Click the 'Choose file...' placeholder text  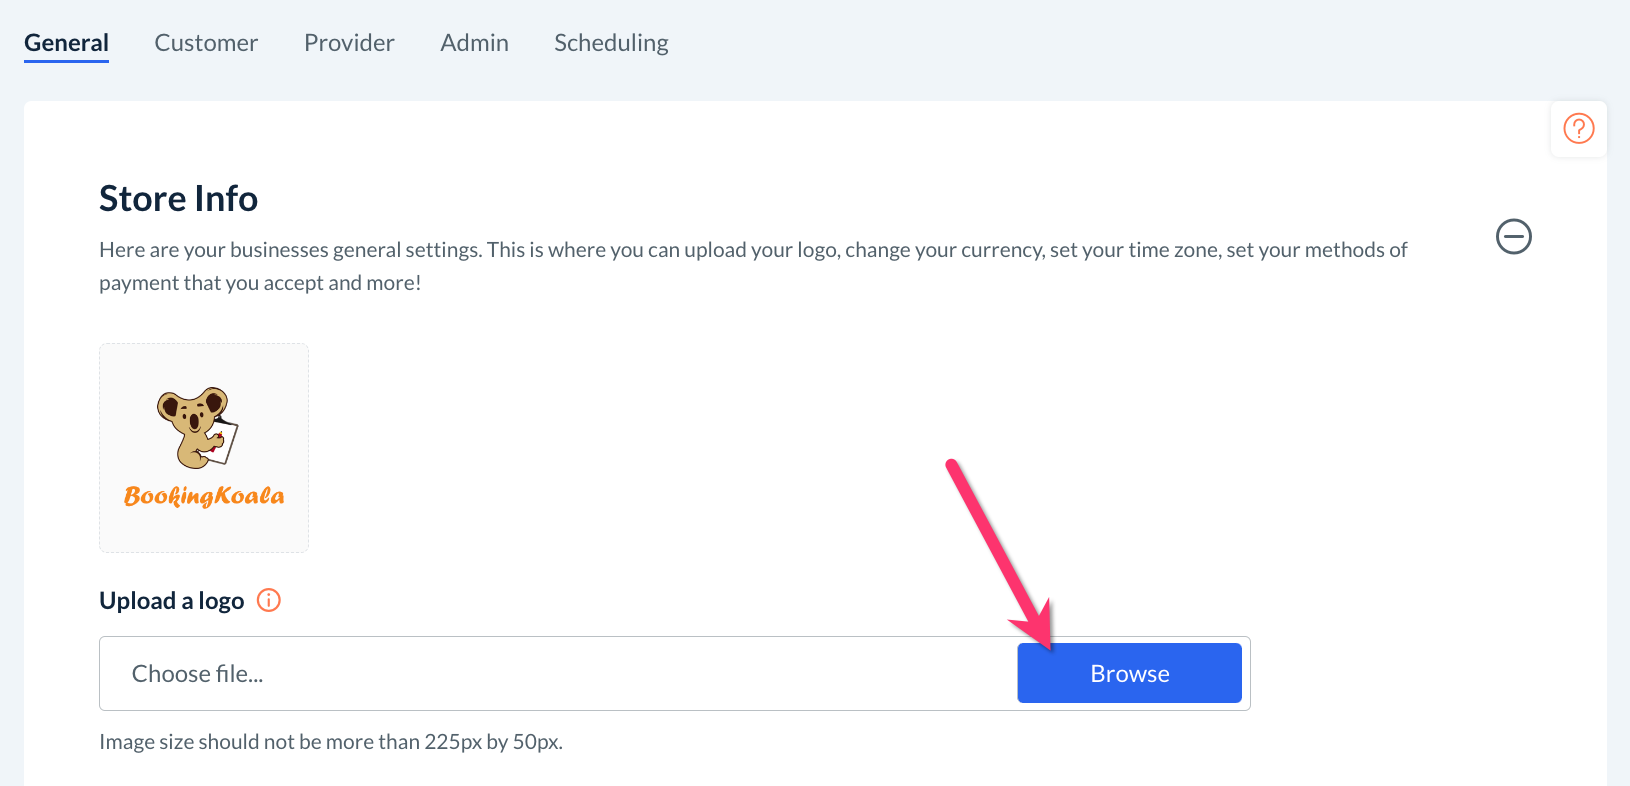pyautogui.click(x=198, y=674)
